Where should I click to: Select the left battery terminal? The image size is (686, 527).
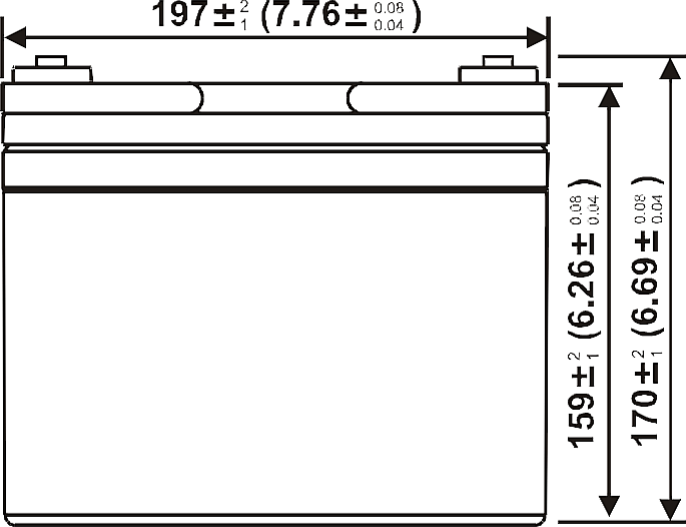[52, 72]
